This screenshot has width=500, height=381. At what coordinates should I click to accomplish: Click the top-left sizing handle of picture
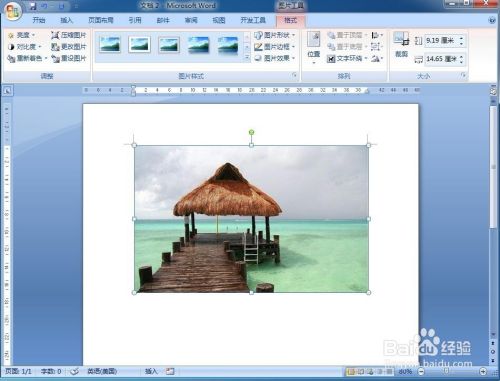(134, 145)
